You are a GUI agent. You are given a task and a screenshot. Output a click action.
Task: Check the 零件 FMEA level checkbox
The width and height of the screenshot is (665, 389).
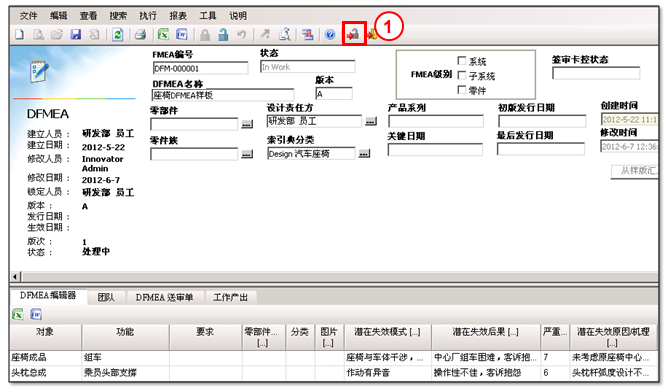[462, 90]
